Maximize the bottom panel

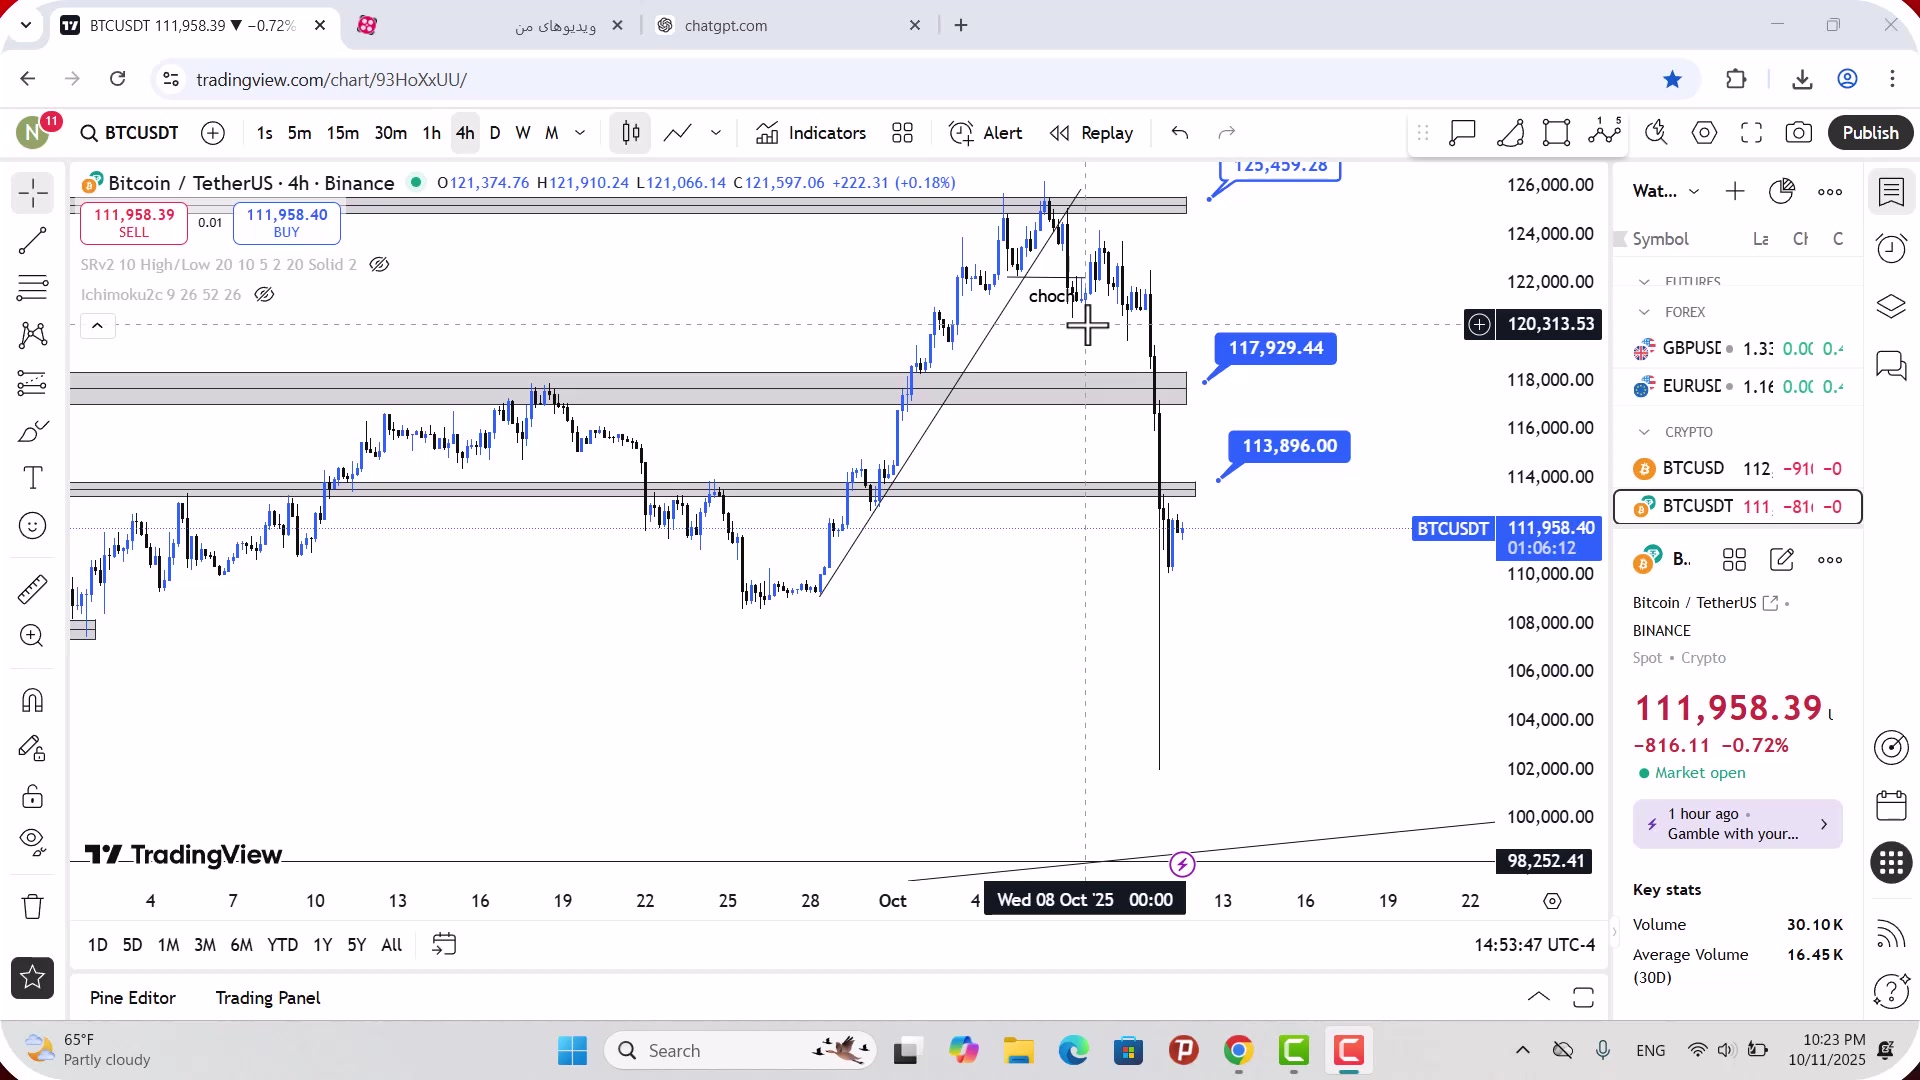(1583, 997)
